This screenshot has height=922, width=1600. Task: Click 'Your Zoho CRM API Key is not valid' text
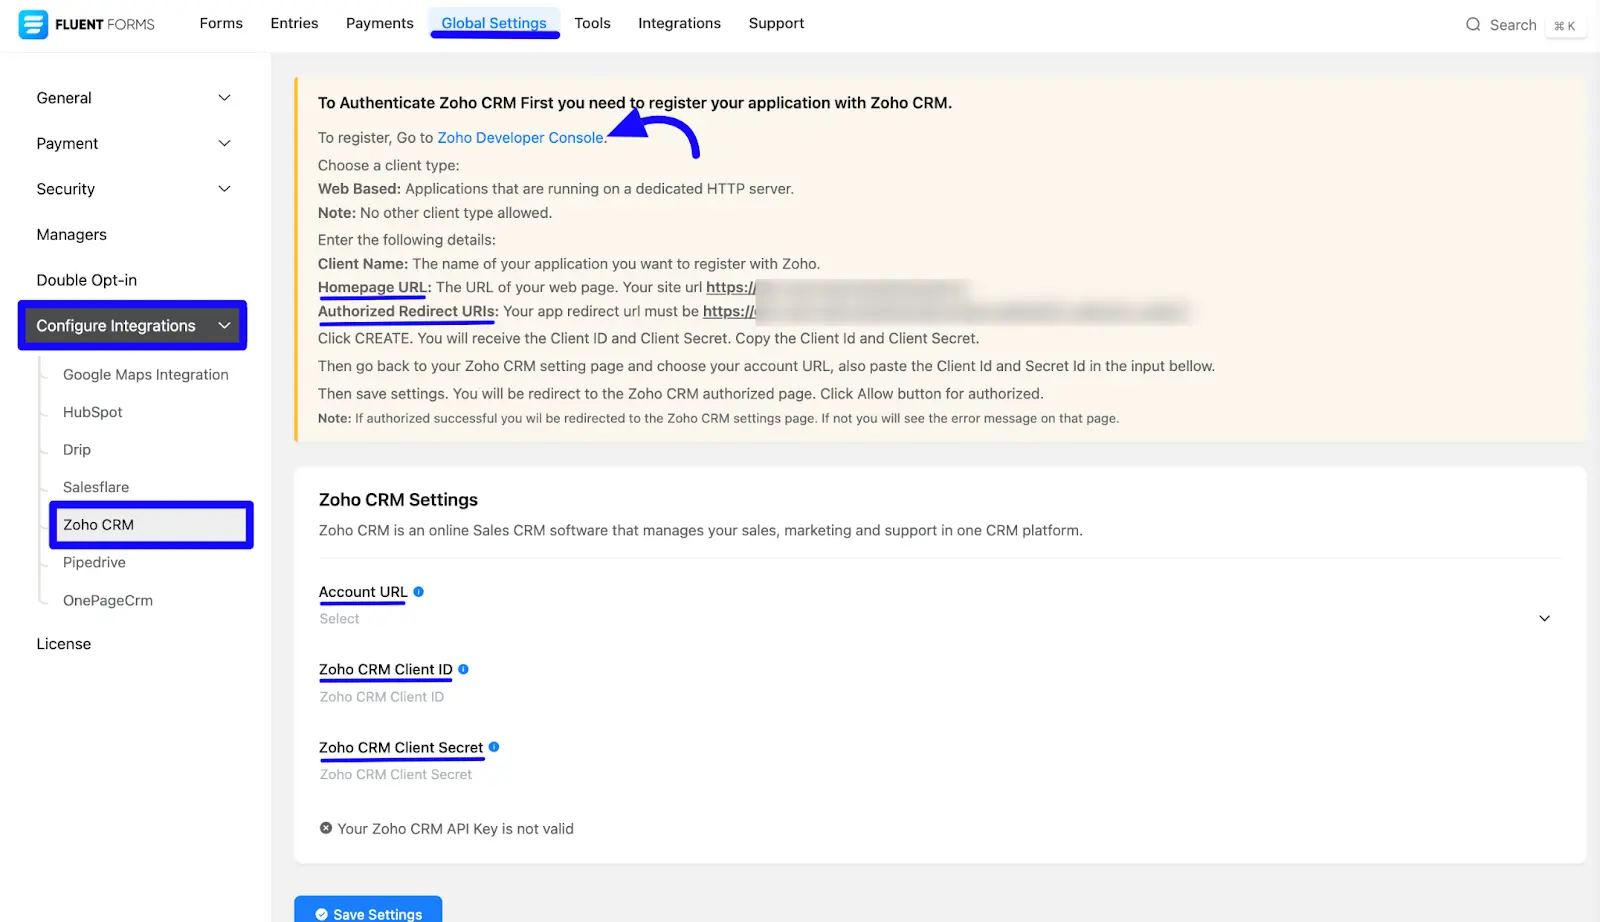coord(455,829)
